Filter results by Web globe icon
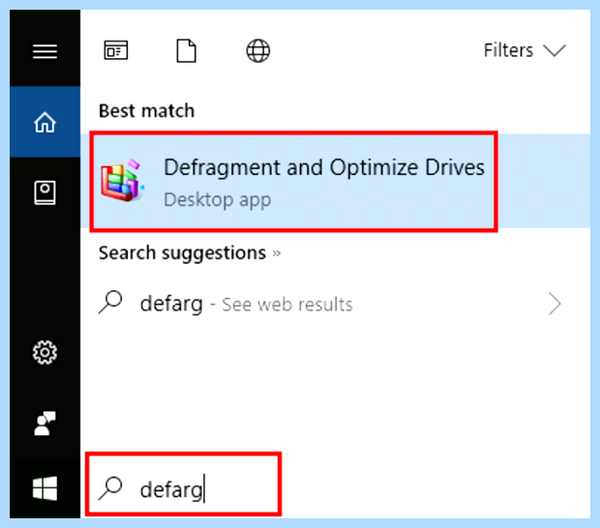 point(258,51)
